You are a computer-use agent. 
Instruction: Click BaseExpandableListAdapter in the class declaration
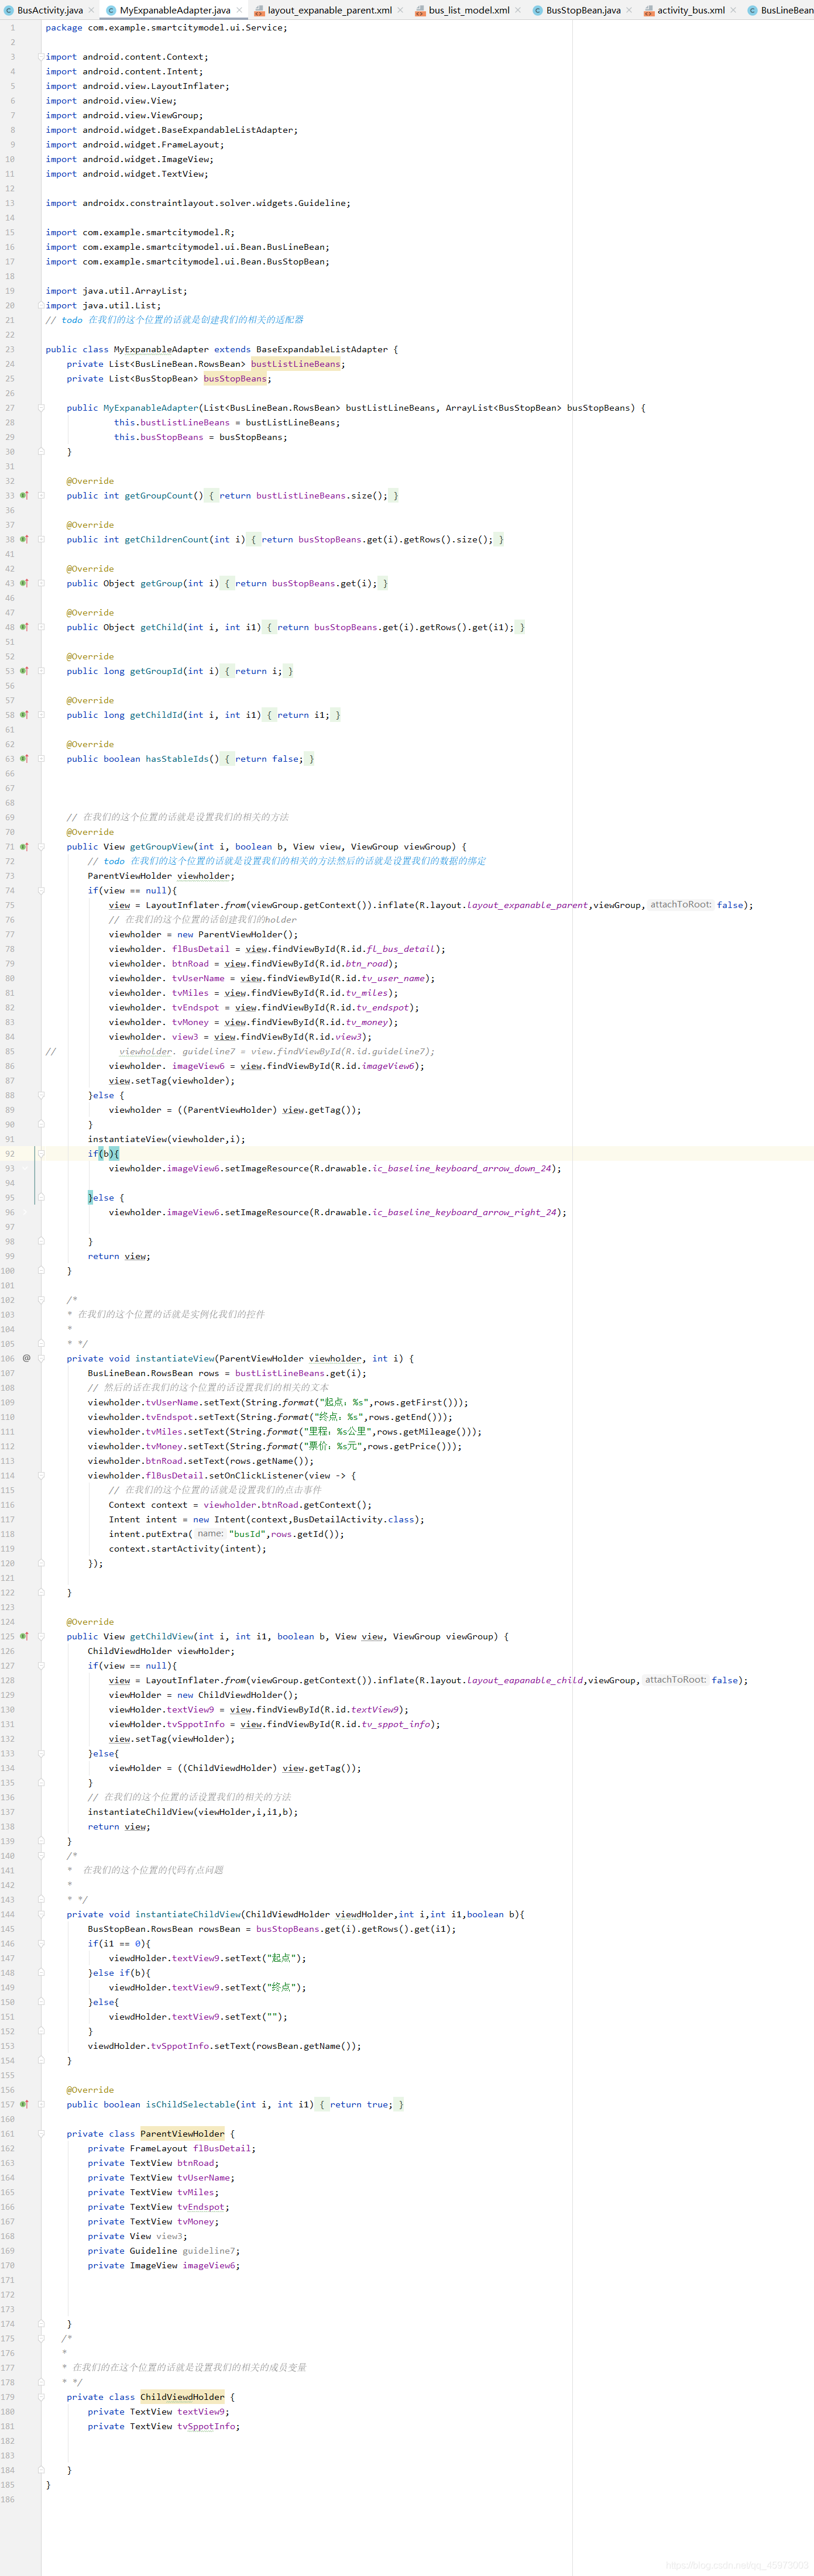(x=322, y=350)
